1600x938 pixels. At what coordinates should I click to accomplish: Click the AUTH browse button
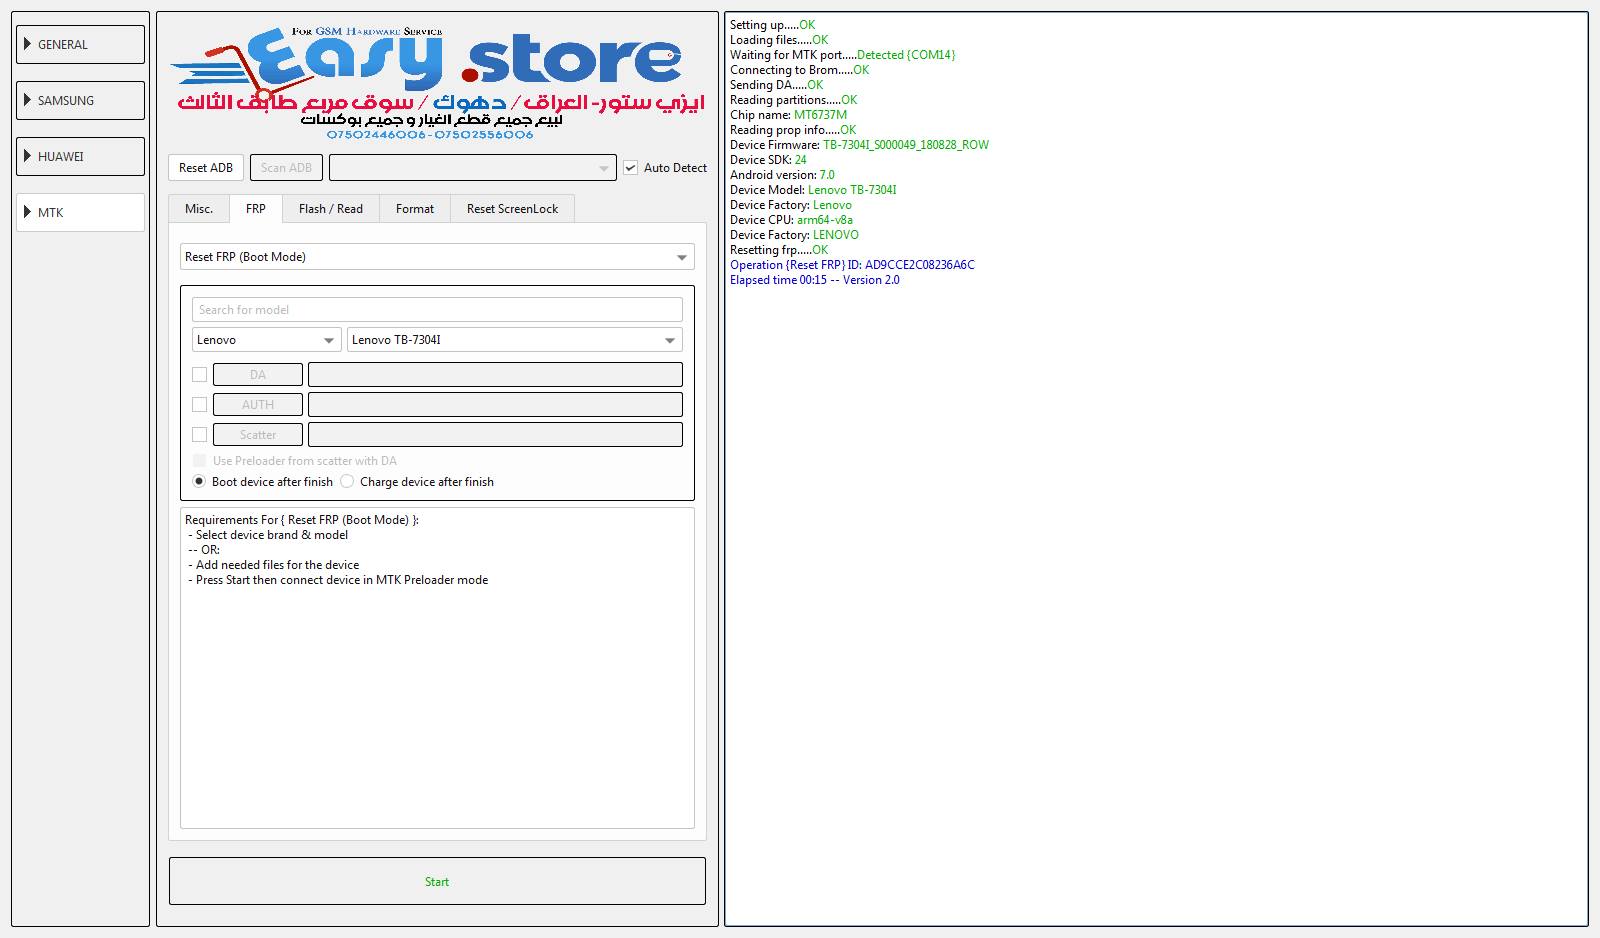(x=258, y=405)
